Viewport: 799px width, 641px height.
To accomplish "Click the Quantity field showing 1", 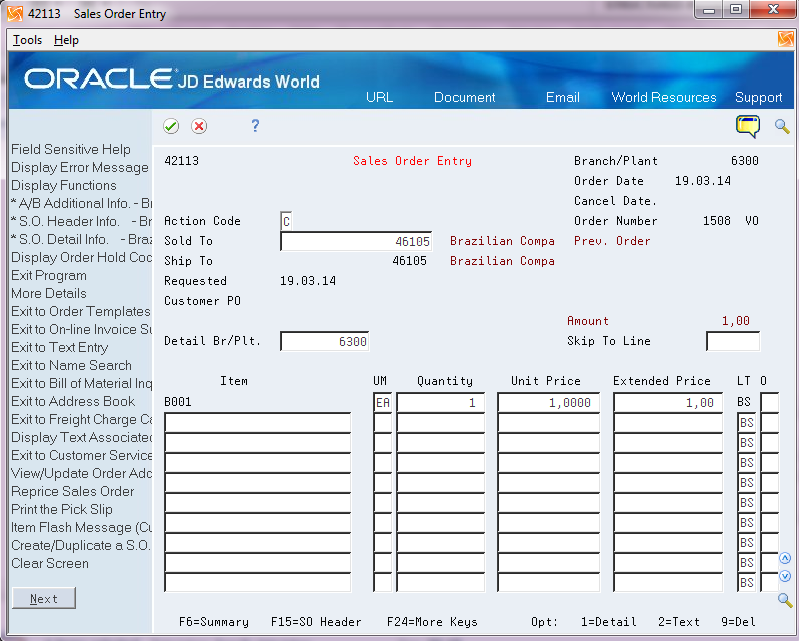I will (x=441, y=403).
